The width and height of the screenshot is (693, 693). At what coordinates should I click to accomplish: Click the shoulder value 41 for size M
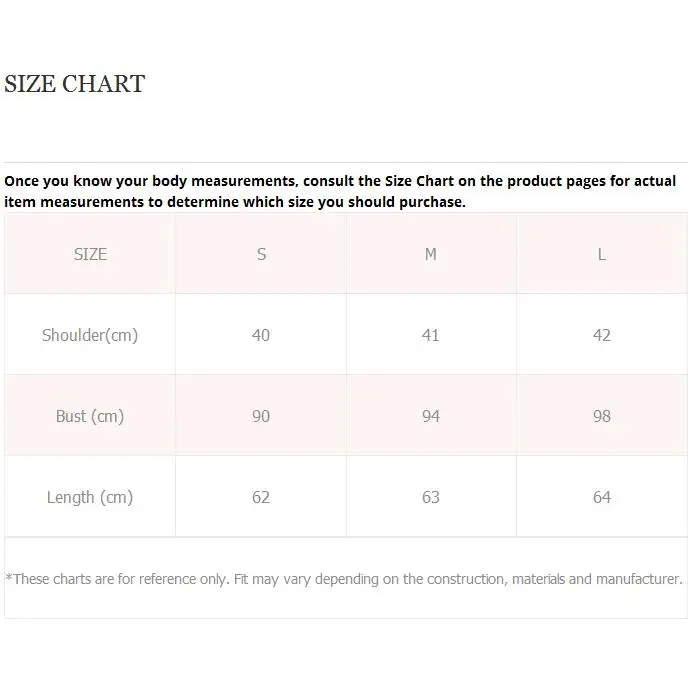pos(431,335)
